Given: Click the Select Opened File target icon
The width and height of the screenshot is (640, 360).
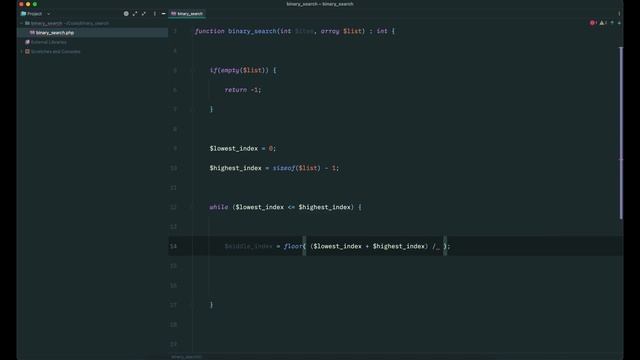Looking at the screenshot, I should [x=126, y=13].
